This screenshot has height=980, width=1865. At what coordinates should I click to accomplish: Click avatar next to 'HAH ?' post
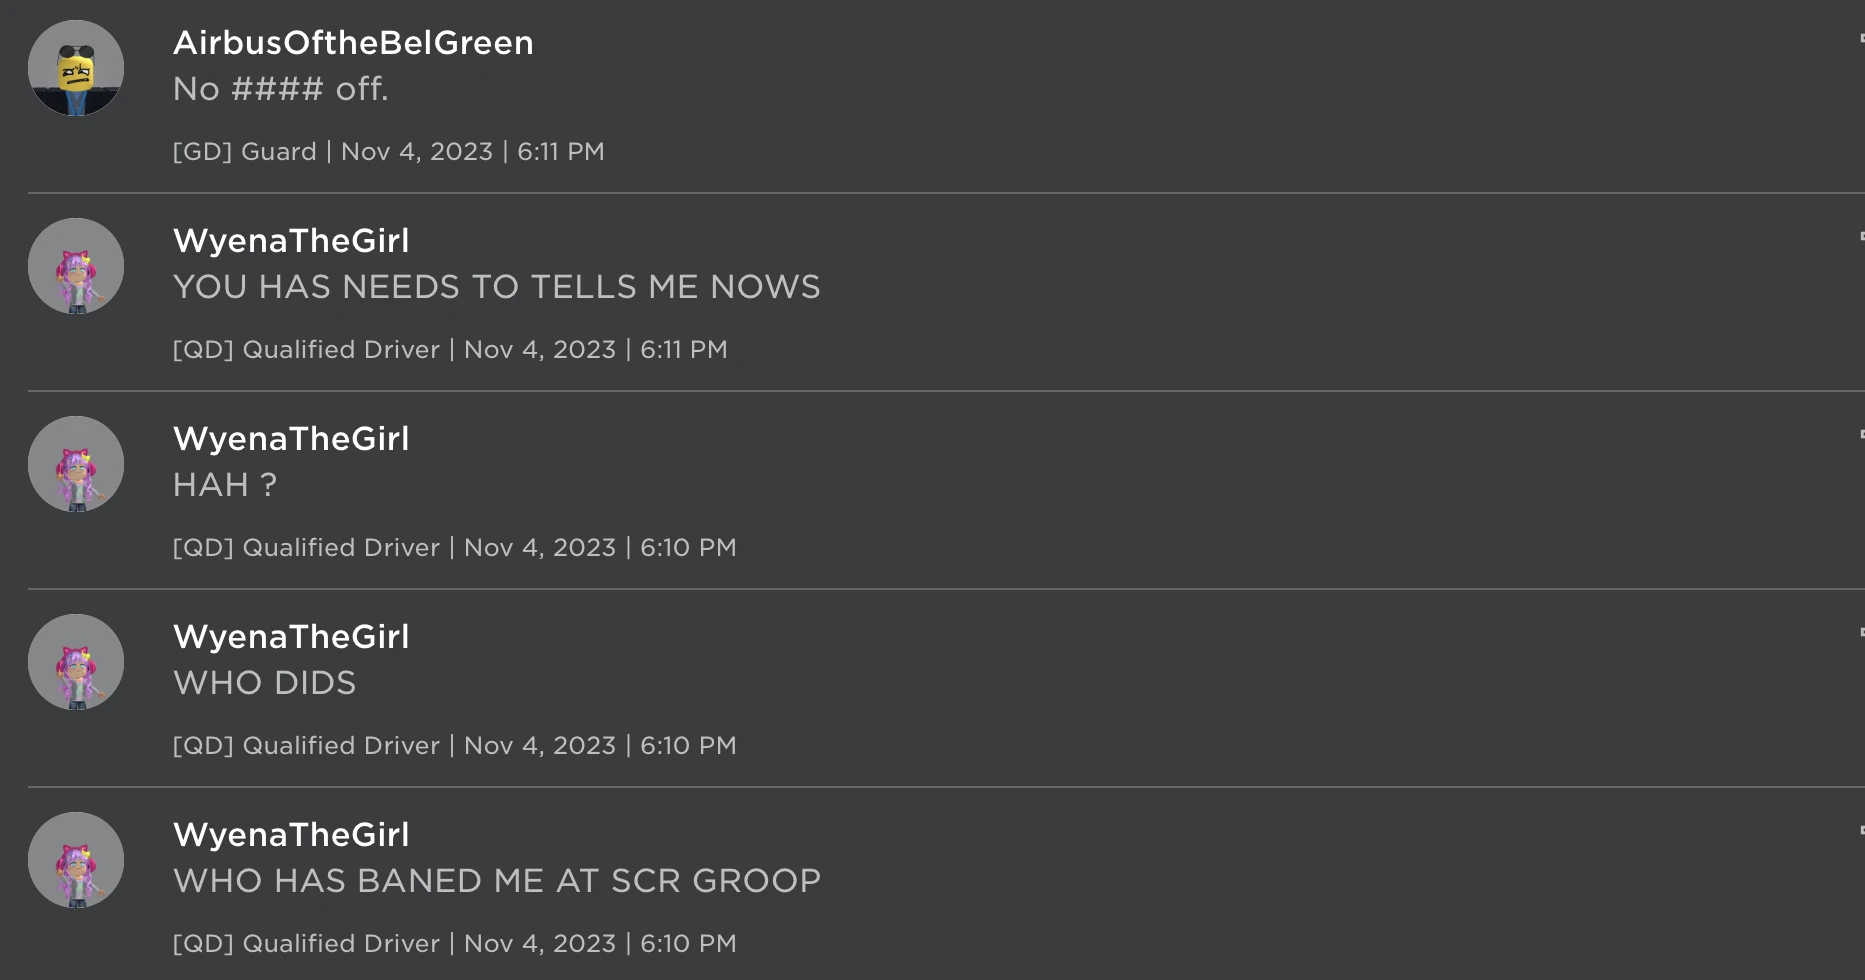pyautogui.click(x=76, y=464)
